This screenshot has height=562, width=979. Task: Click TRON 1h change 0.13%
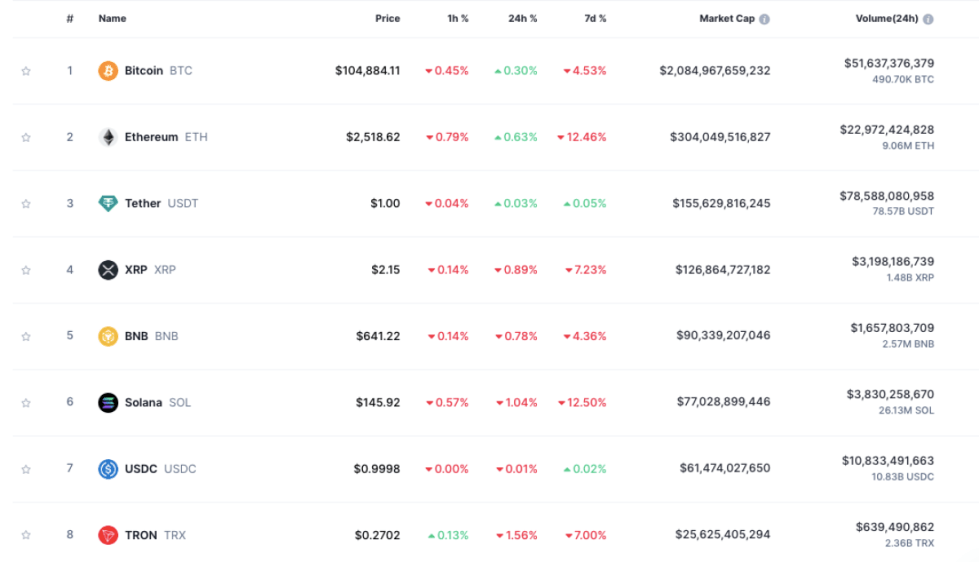click(x=448, y=535)
